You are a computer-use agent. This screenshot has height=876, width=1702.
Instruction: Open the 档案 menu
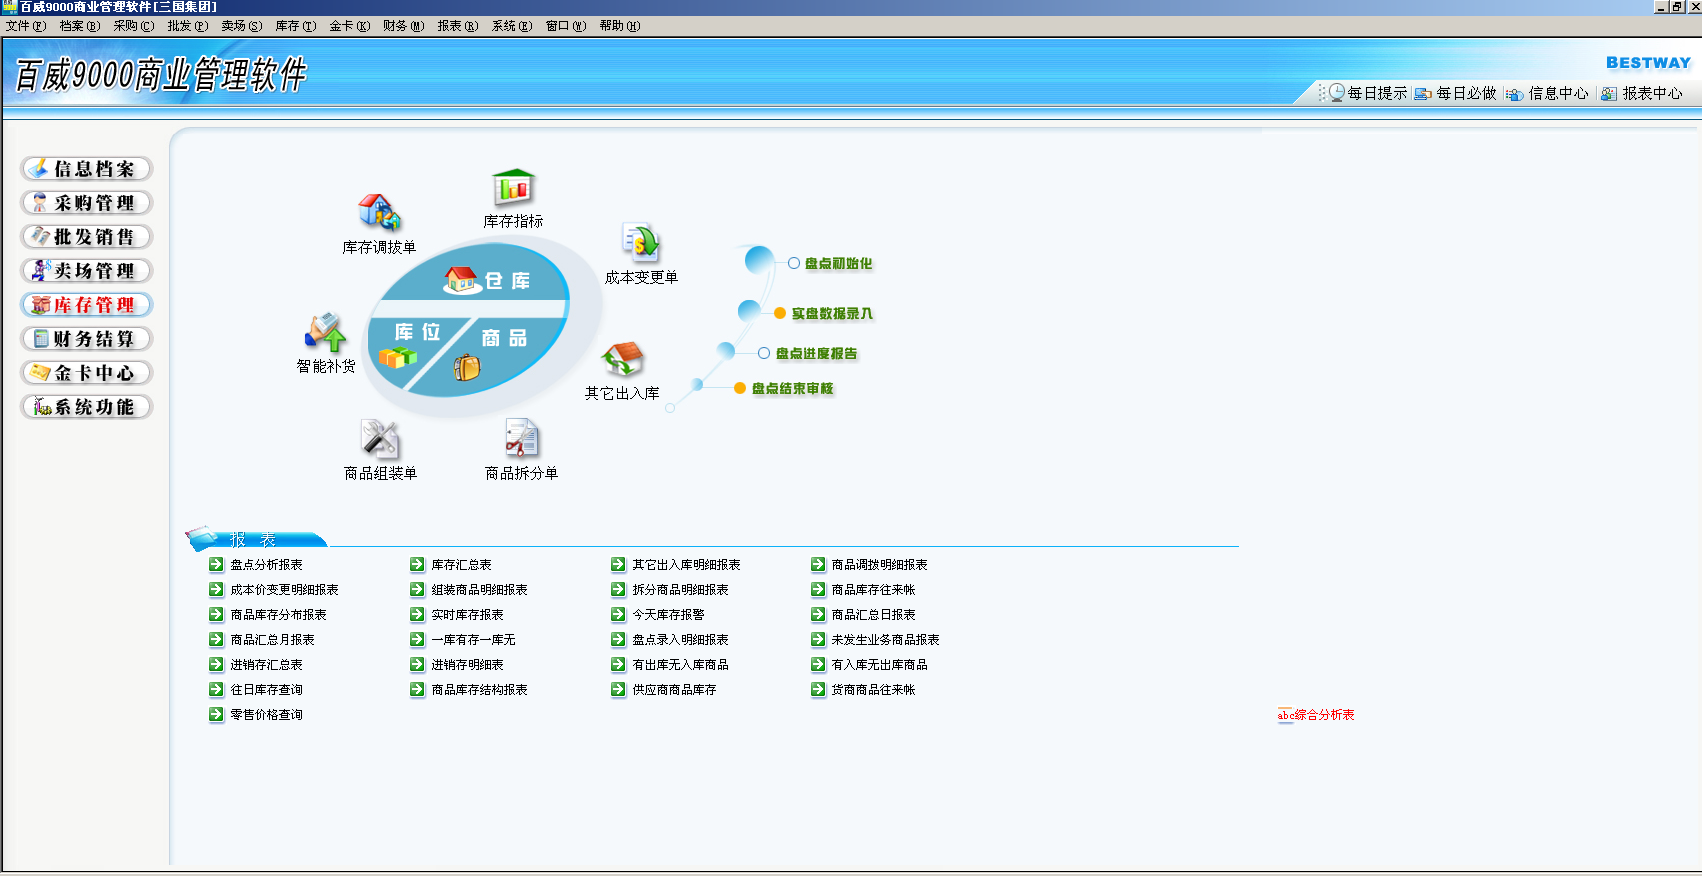point(80,26)
